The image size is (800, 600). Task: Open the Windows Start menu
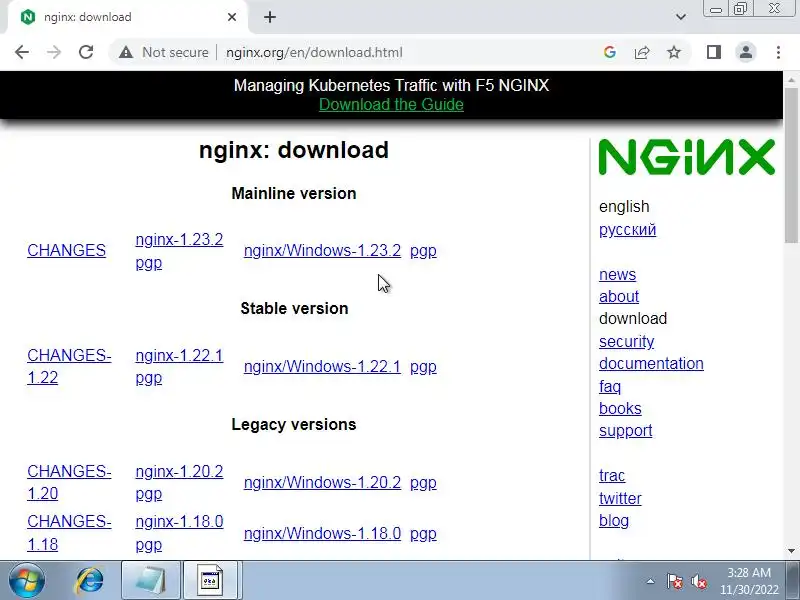27,581
